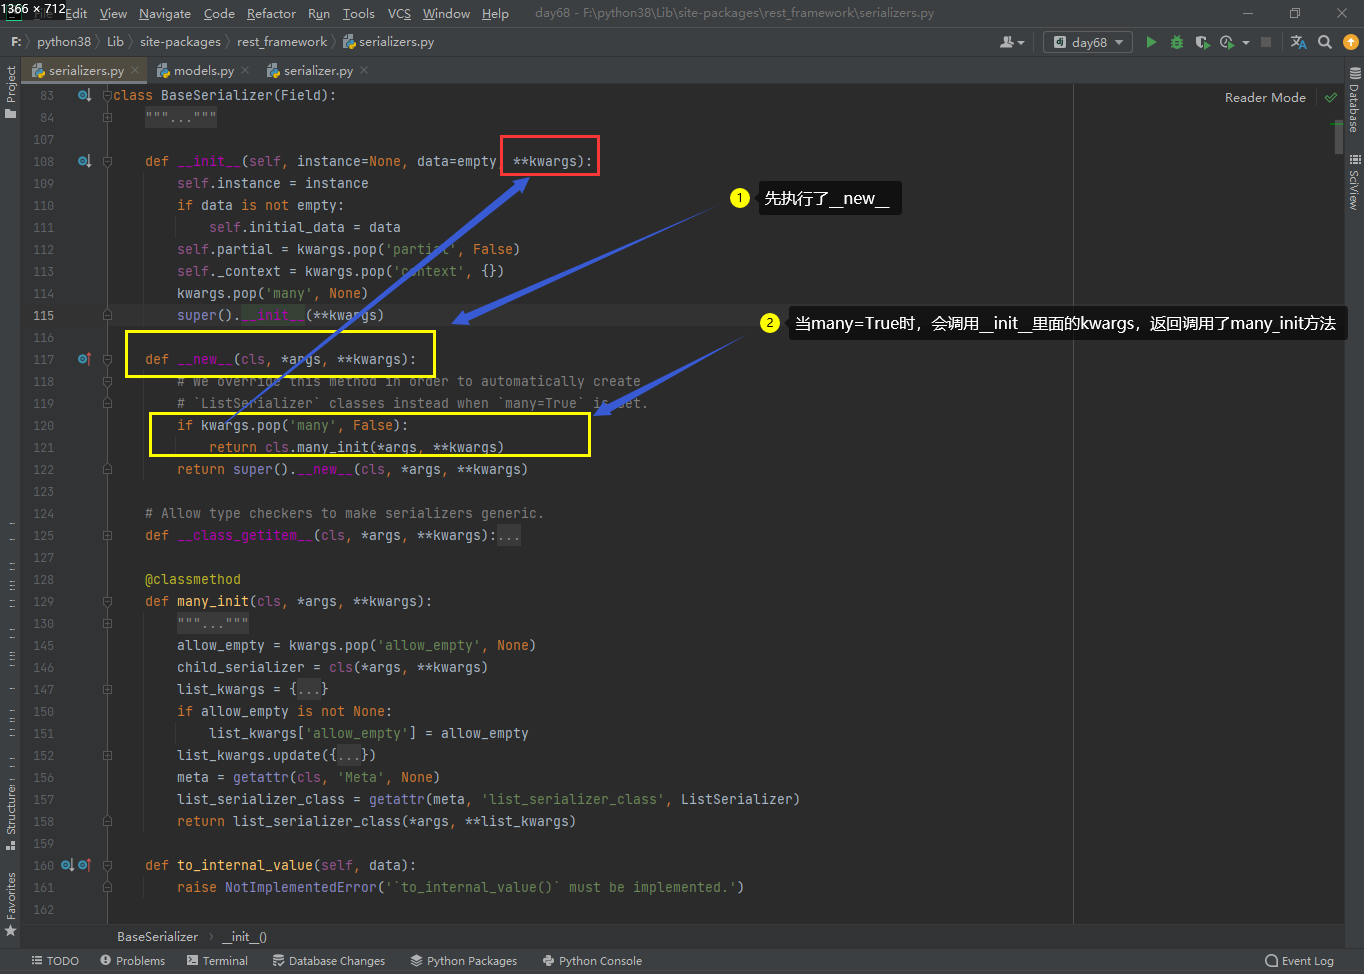The height and width of the screenshot is (974, 1364).
Task: Click the __init__() structure breadcrumb
Action: pos(244,937)
